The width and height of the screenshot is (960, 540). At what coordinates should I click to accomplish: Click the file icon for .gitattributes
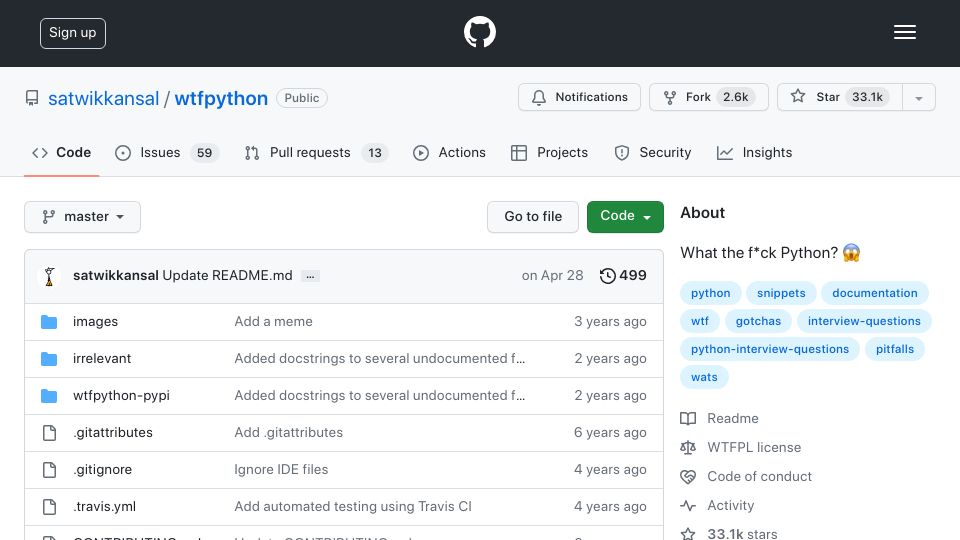point(50,433)
